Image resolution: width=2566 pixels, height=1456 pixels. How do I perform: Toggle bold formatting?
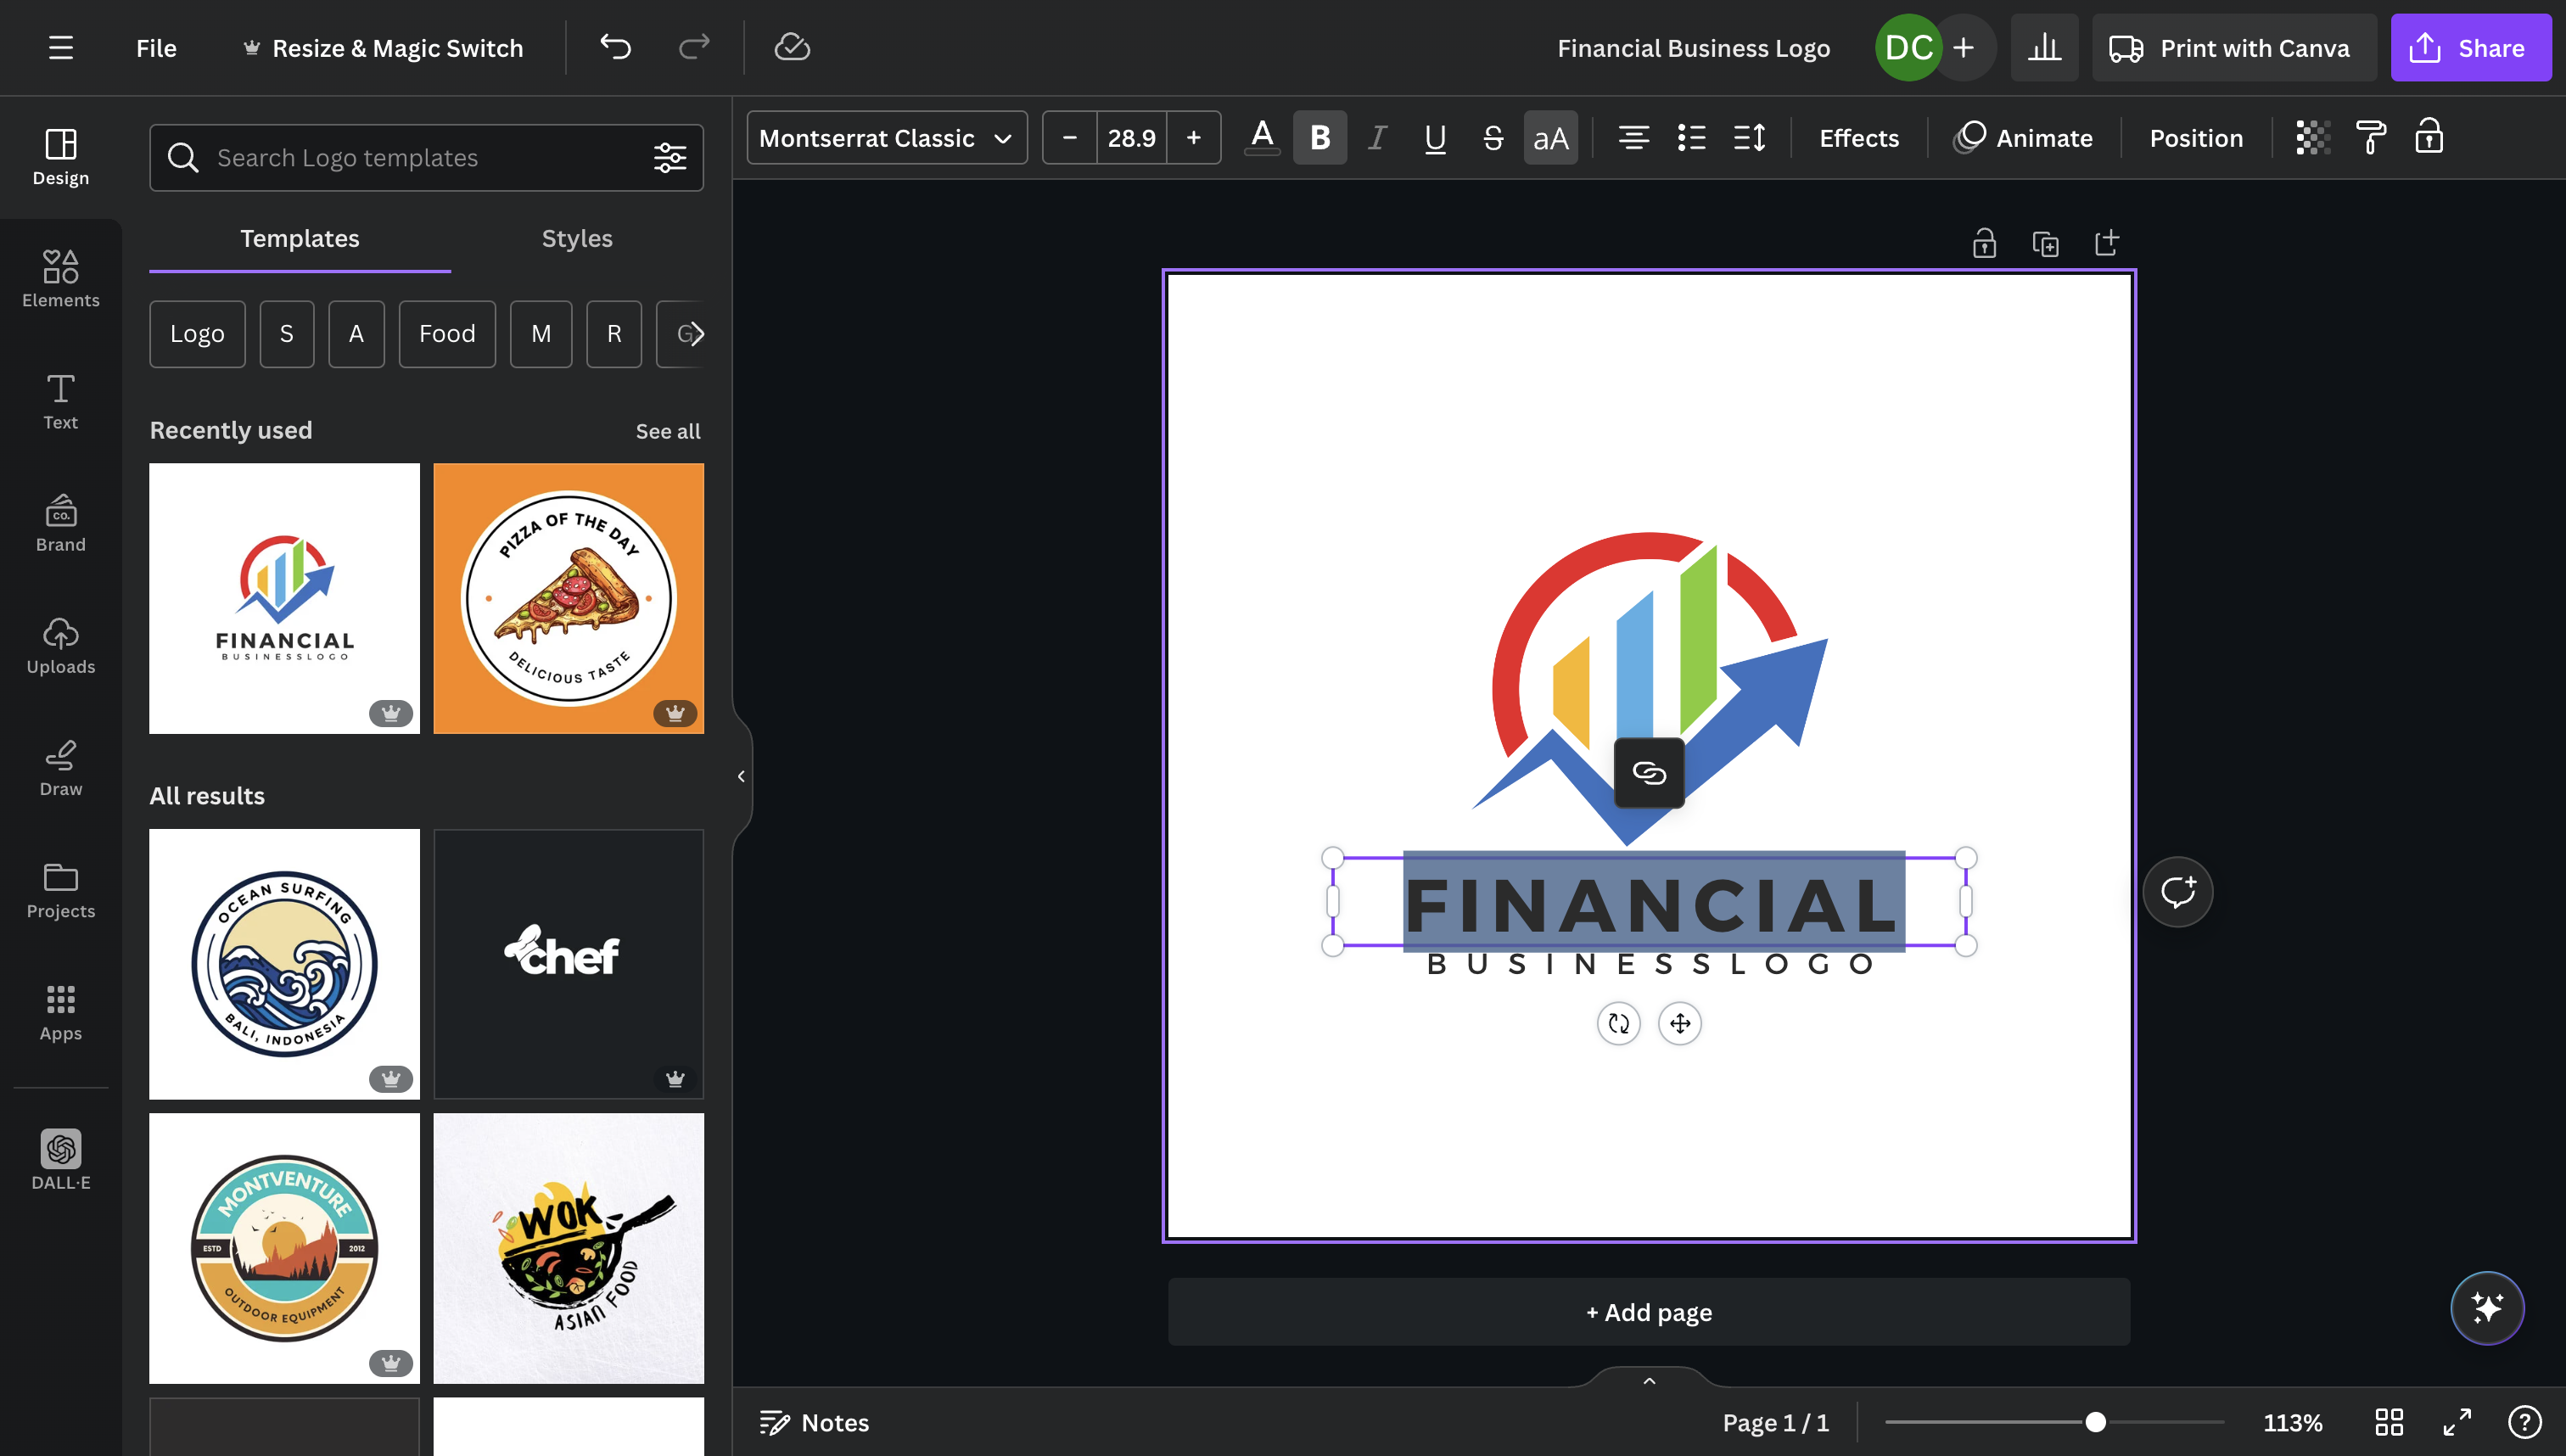pos(1320,137)
